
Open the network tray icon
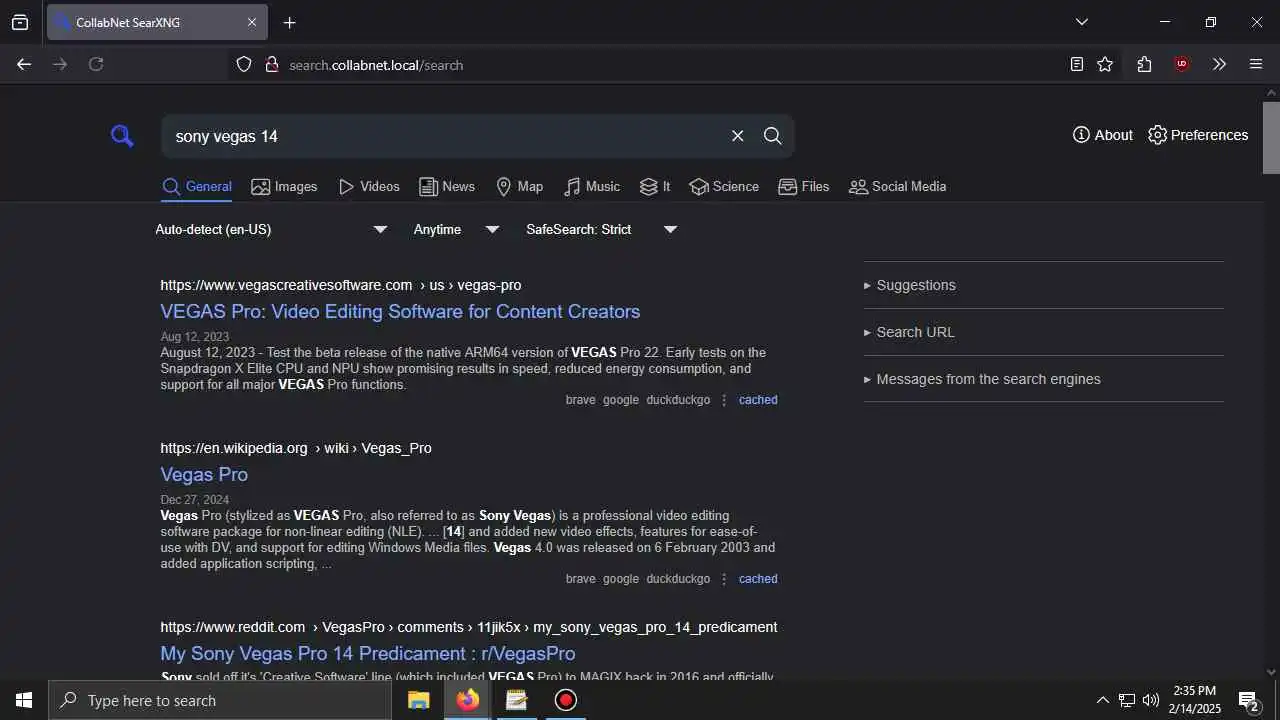(1127, 700)
